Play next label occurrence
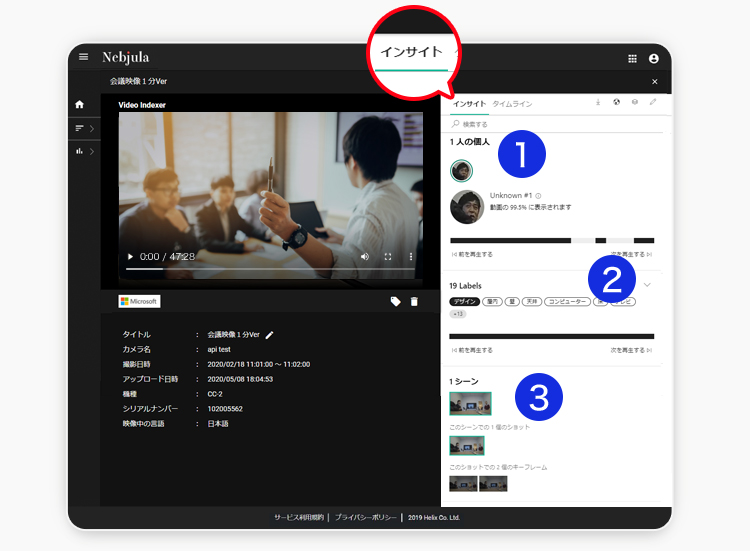This screenshot has width=750, height=551. (x=631, y=350)
